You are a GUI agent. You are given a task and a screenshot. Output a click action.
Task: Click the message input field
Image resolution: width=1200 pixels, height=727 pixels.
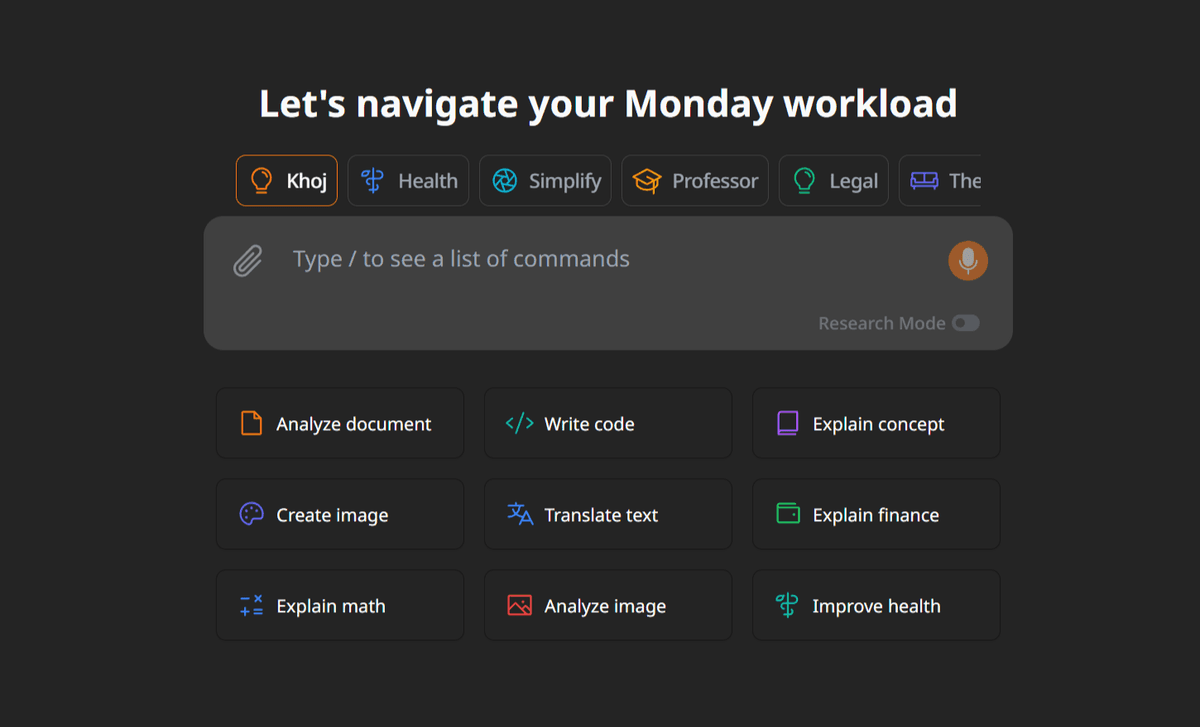(608, 260)
